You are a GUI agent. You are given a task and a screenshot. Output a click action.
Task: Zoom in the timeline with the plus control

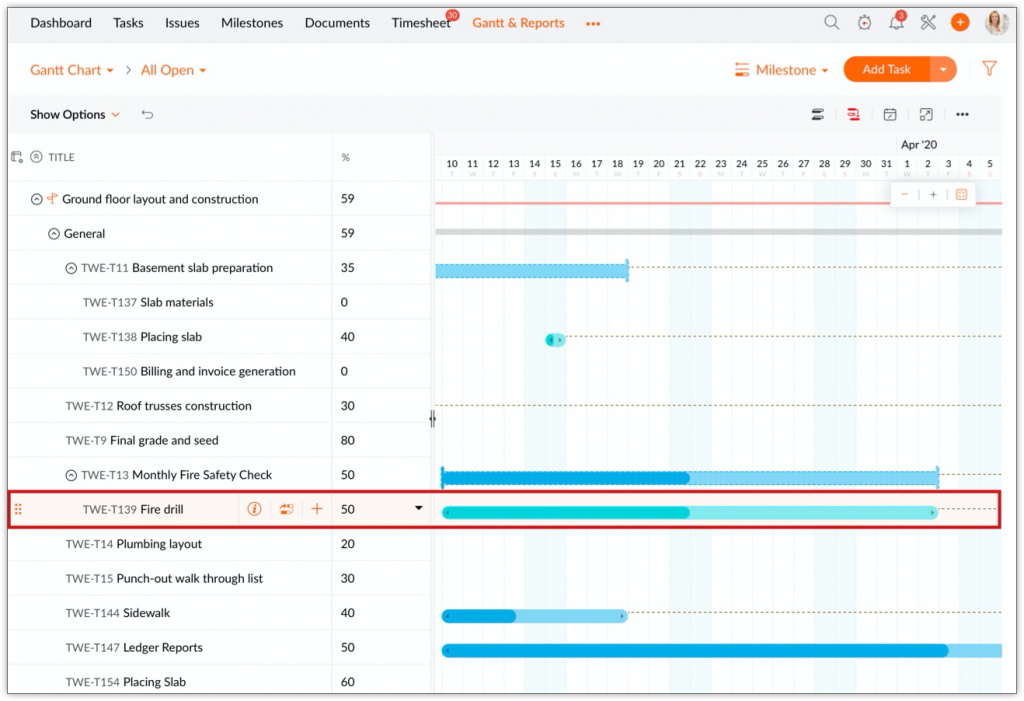point(932,194)
